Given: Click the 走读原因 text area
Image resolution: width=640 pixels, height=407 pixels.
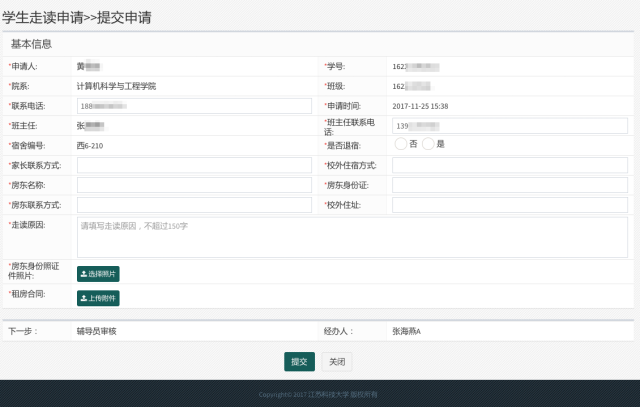Looking at the screenshot, I should click(352, 237).
